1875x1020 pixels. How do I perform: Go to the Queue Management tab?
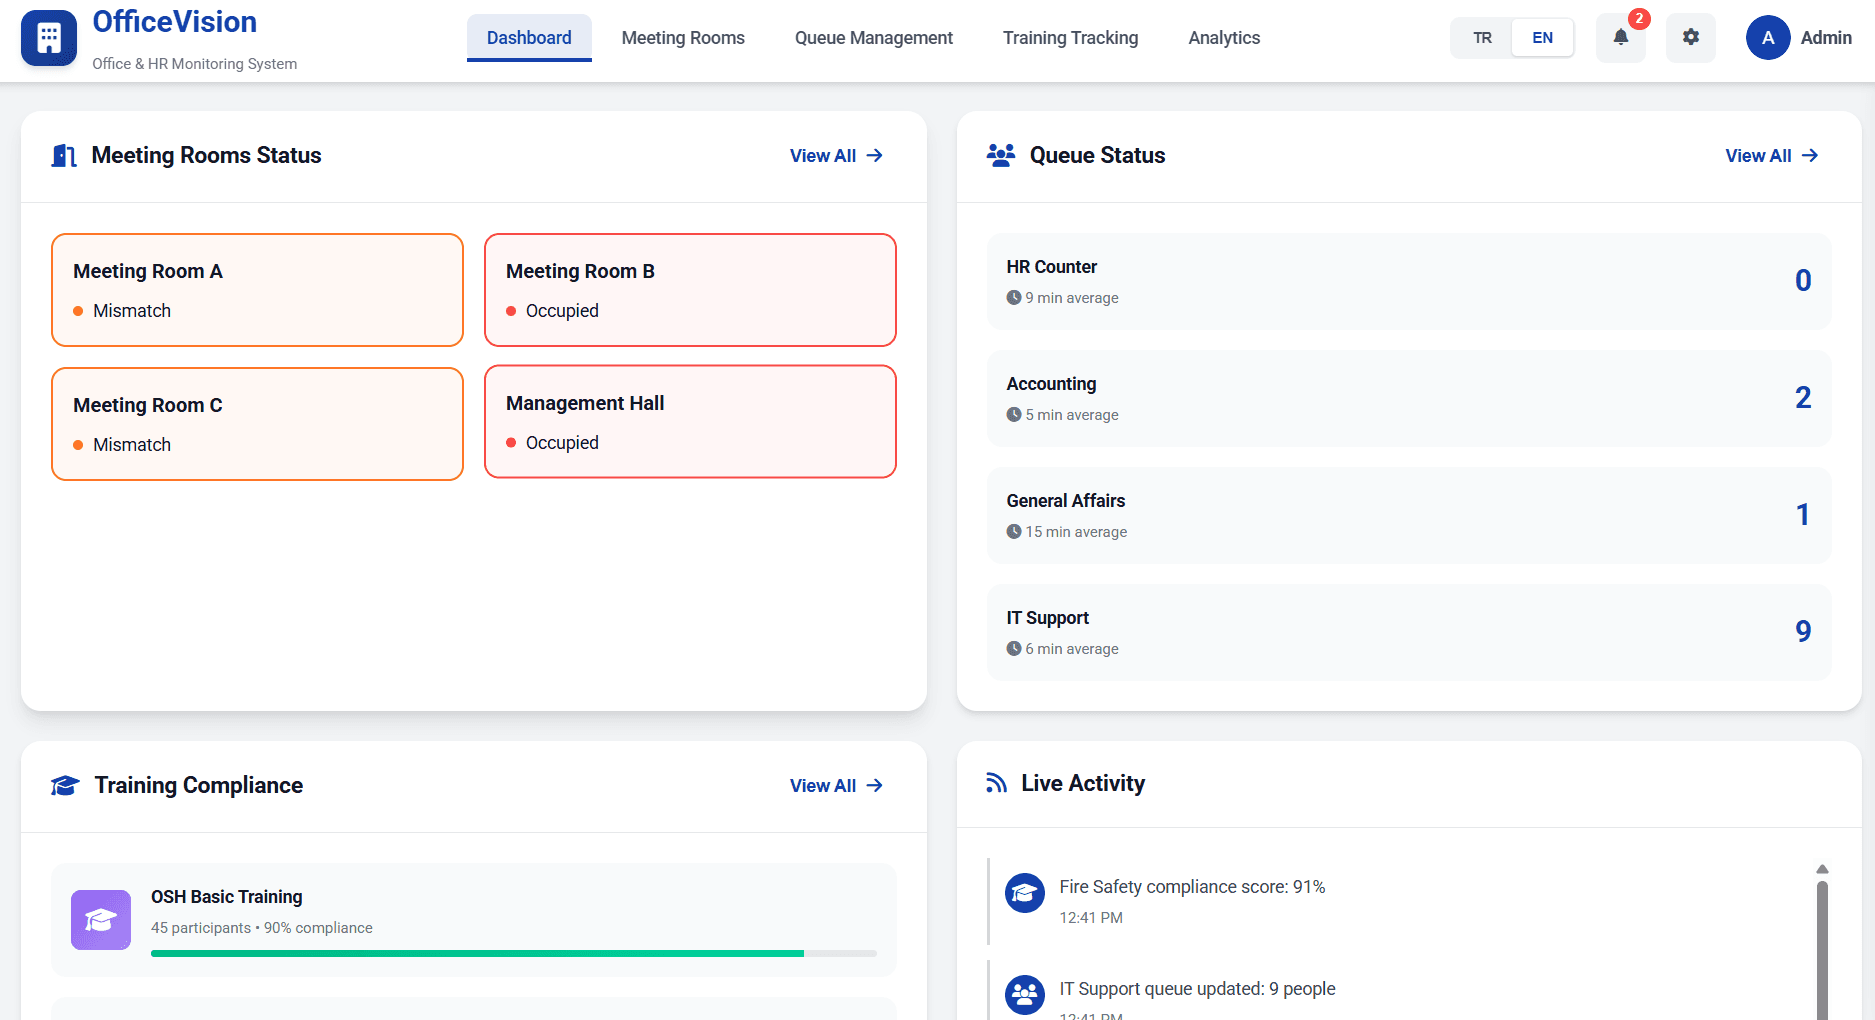pyautogui.click(x=873, y=38)
